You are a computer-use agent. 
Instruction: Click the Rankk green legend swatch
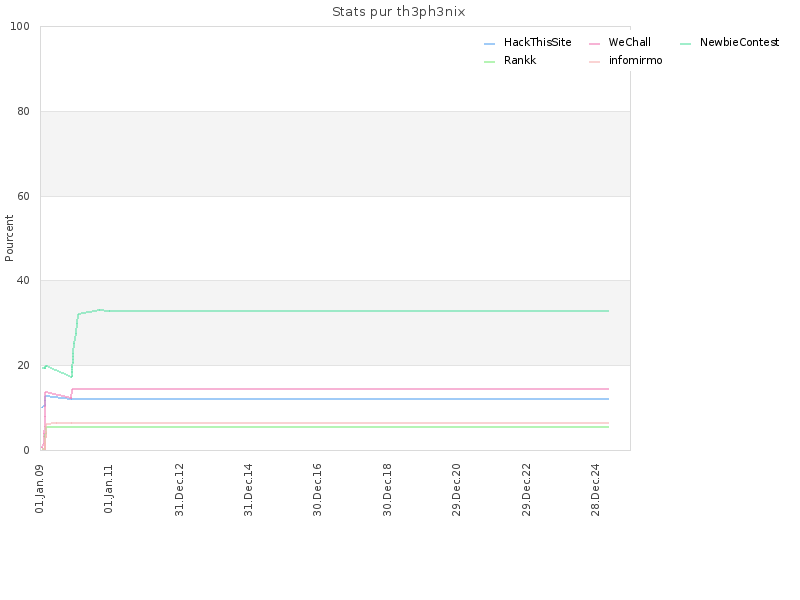489,62
